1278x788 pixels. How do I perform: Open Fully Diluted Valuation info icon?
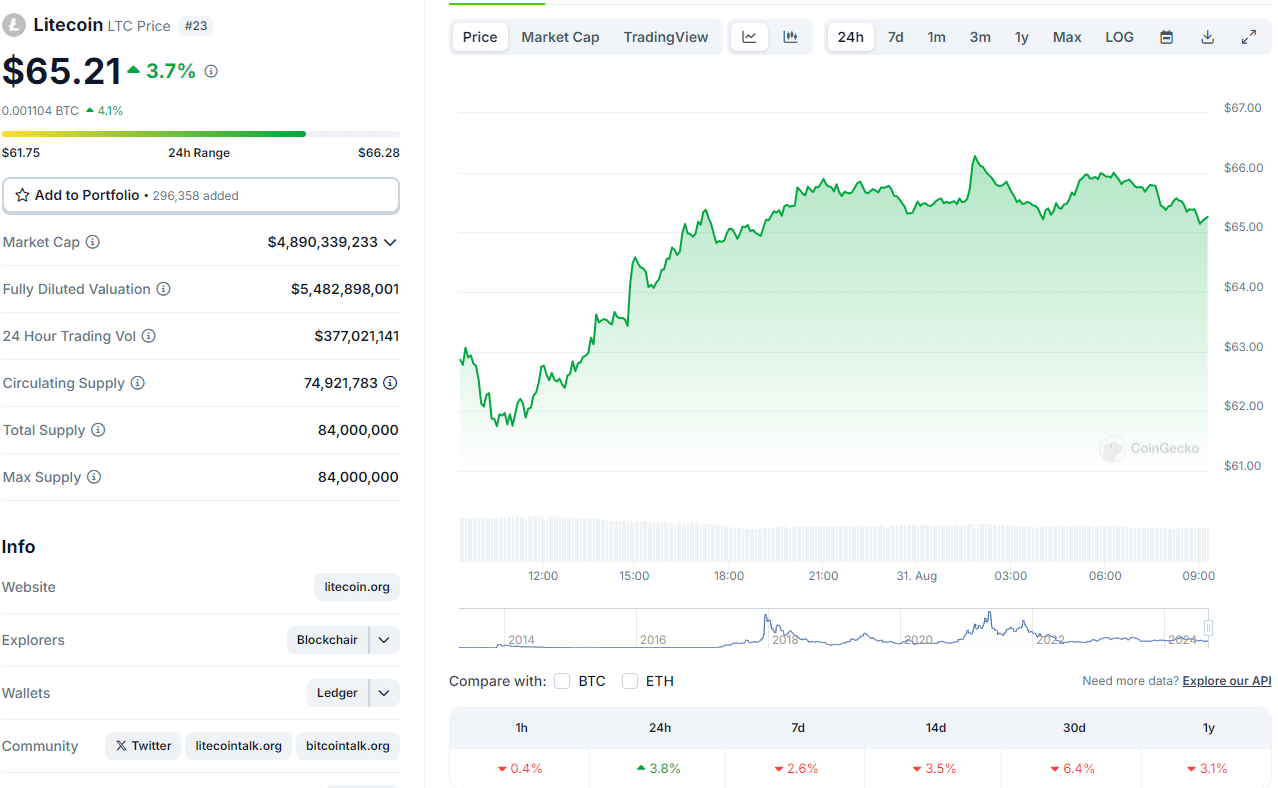pyautogui.click(x=163, y=289)
